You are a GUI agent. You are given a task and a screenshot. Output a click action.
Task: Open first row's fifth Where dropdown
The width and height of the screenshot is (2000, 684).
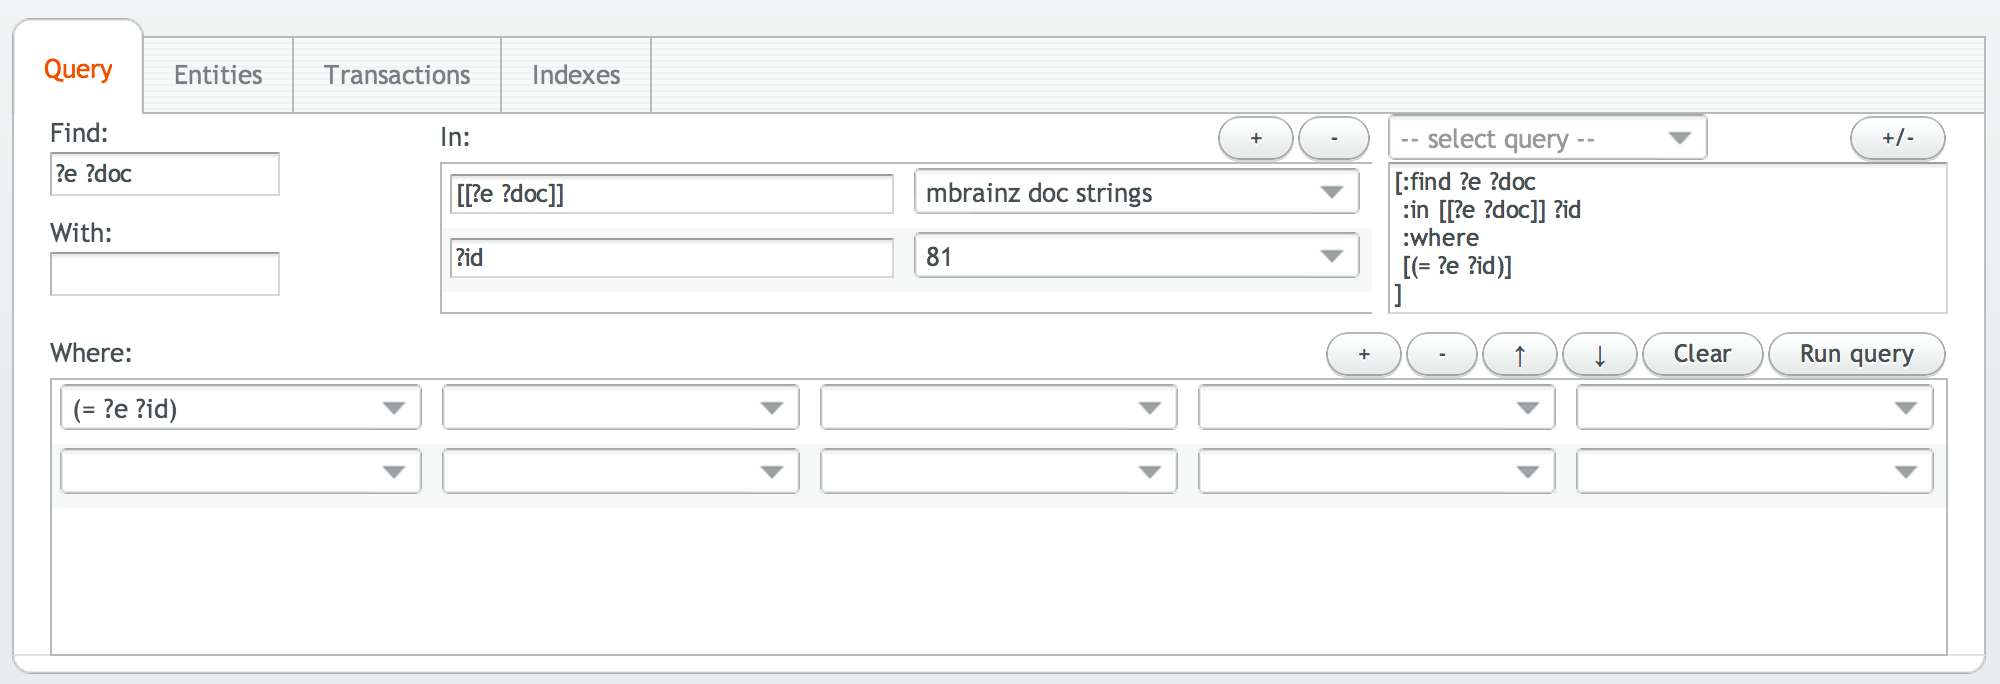click(1755, 408)
